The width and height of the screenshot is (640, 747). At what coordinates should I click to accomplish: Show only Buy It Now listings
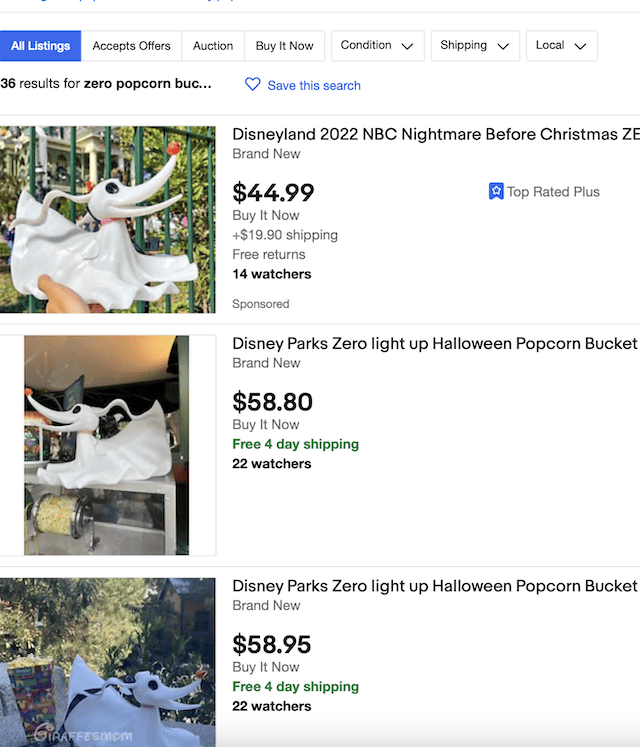tap(284, 46)
